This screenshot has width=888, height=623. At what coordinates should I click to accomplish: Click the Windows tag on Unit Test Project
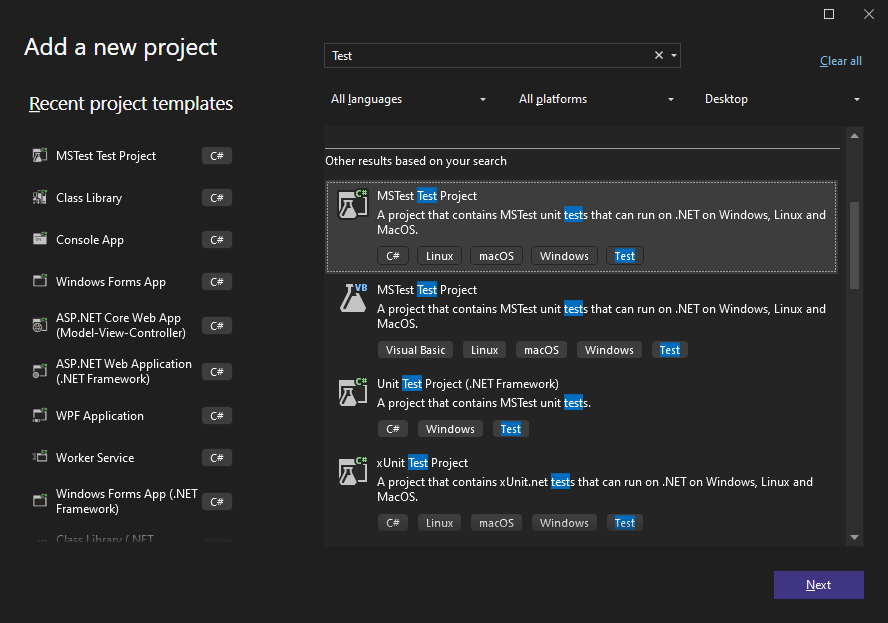(450, 429)
